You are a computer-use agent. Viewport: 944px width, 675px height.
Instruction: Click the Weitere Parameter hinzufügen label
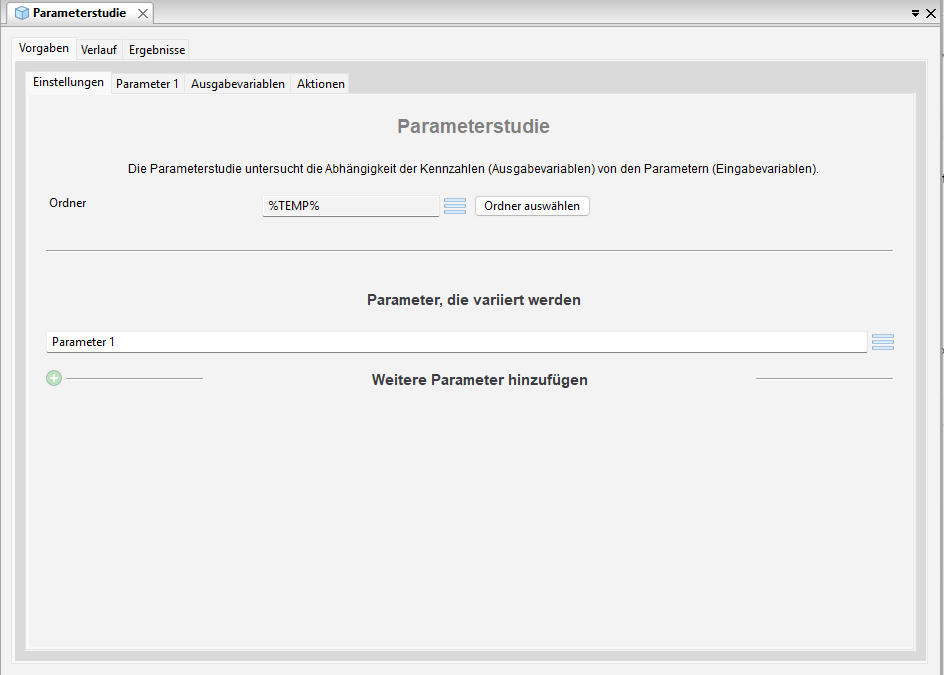(479, 380)
